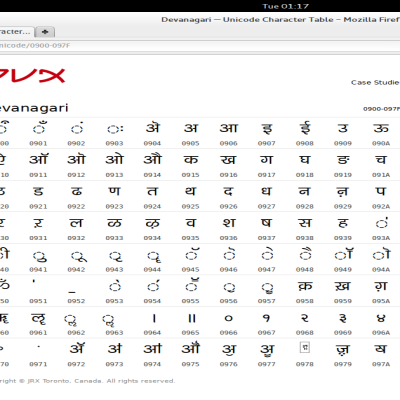Click the code label 0974
The height and width of the screenshot is (400, 400).
click(x=152, y=364)
